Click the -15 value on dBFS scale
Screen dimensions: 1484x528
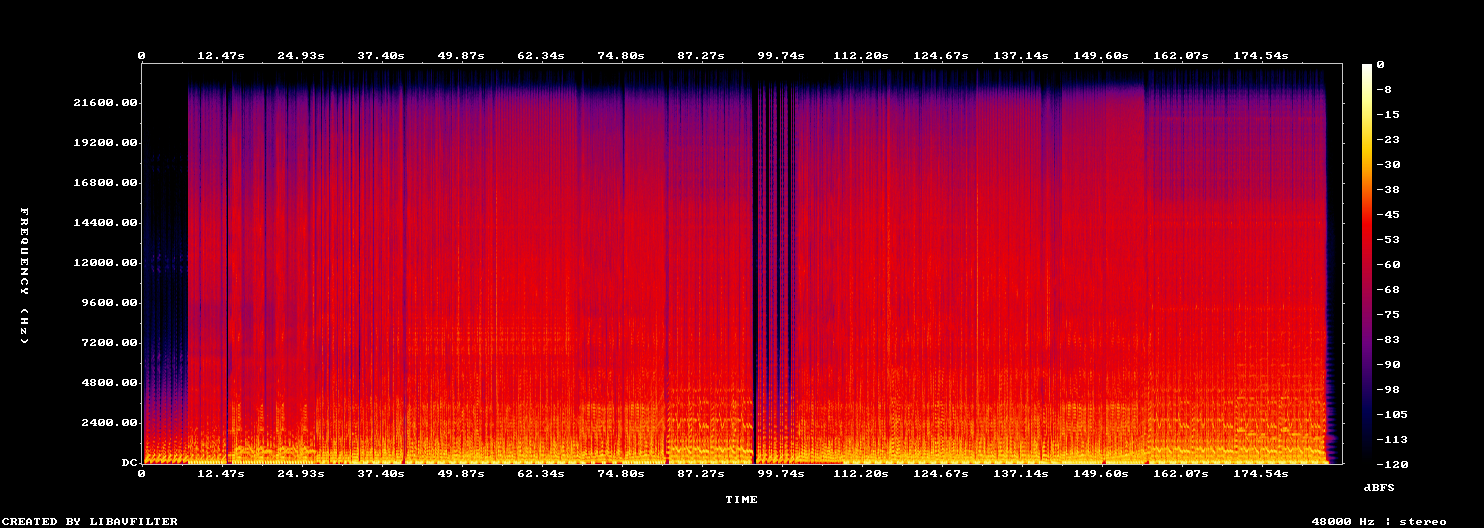[x=1388, y=115]
